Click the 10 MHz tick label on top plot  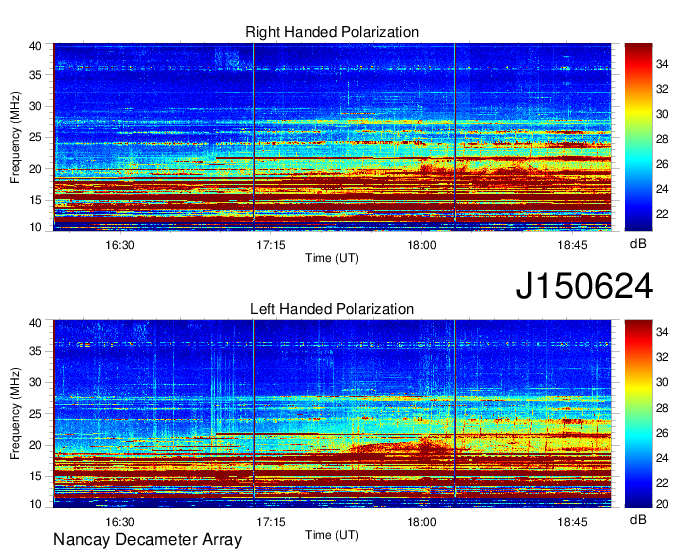click(x=35, y=227)
